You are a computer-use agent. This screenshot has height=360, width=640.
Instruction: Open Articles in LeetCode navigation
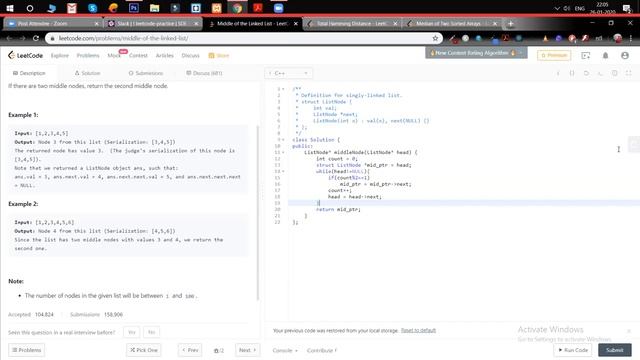(x=164, y=56)
